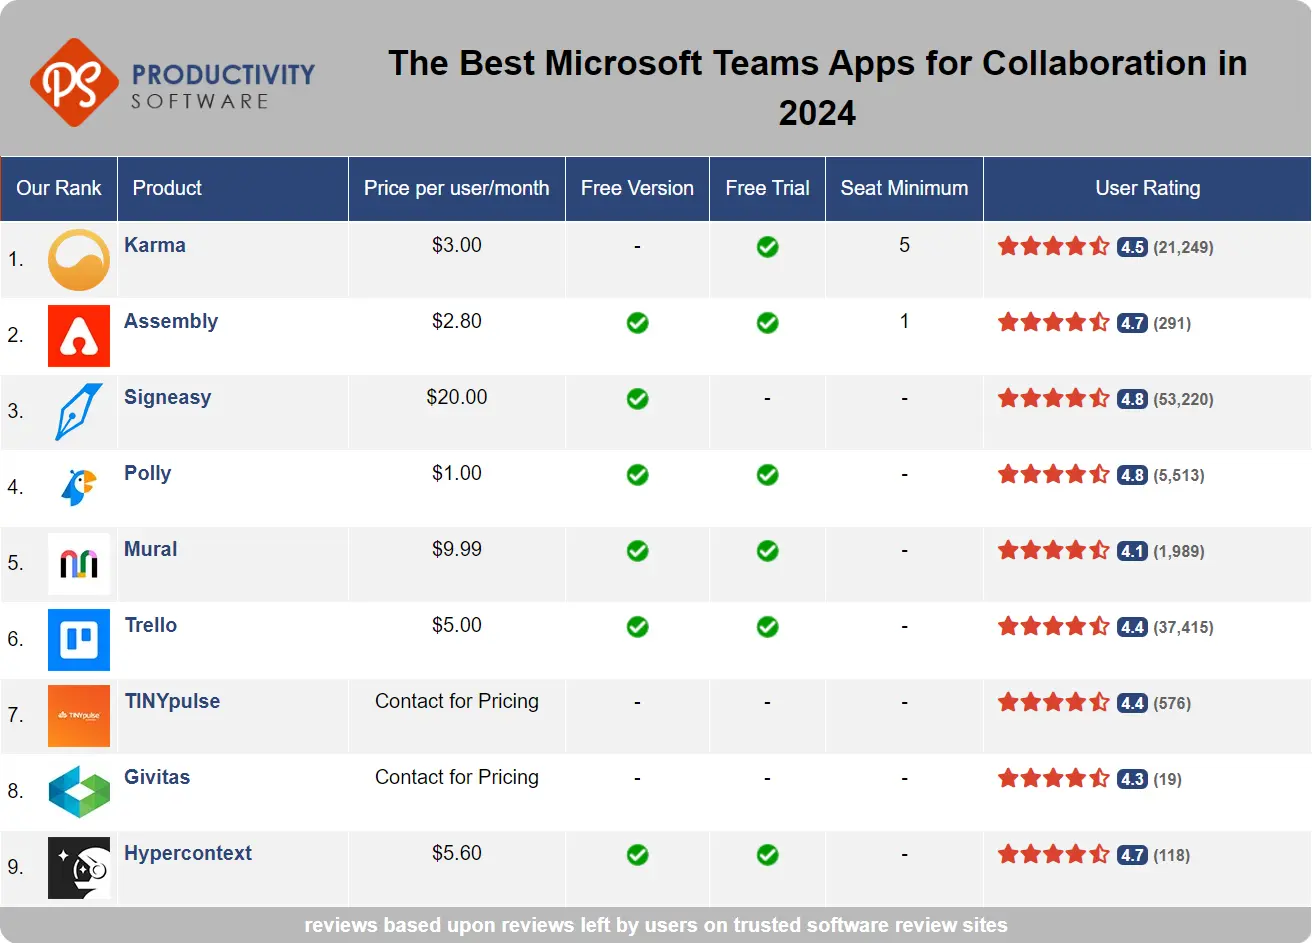Click the Product column header
Viewport: 1312px width, 943px height.
(233, 188)
